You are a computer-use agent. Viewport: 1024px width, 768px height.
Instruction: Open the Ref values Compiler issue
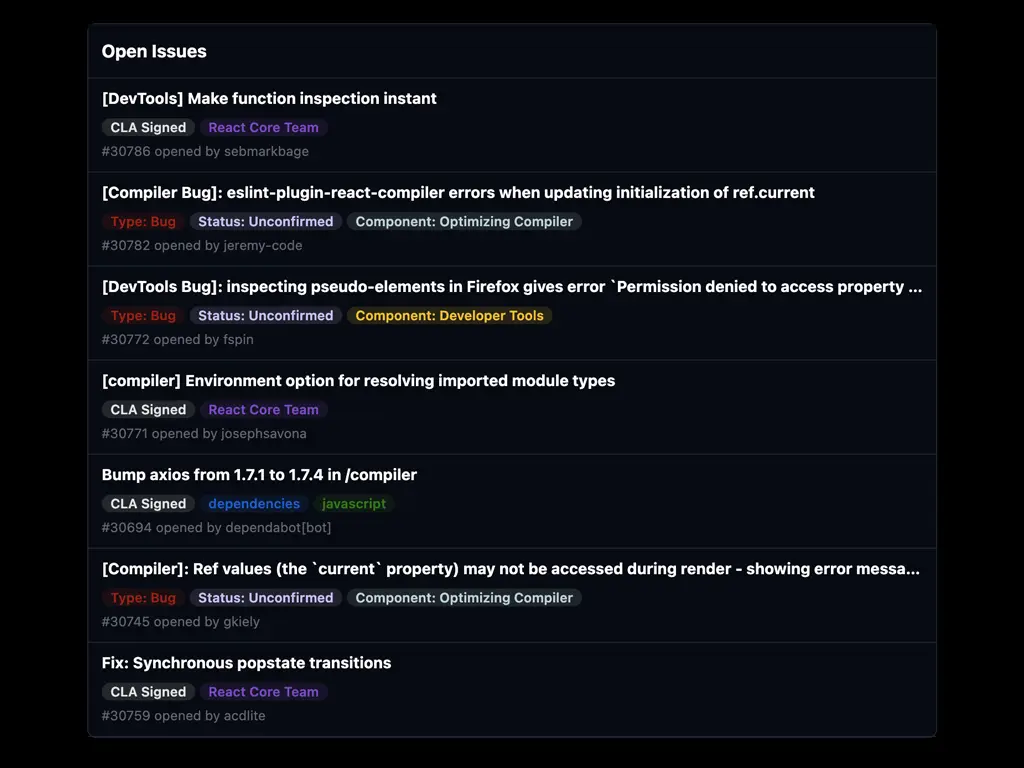click(x=510, y=569)
